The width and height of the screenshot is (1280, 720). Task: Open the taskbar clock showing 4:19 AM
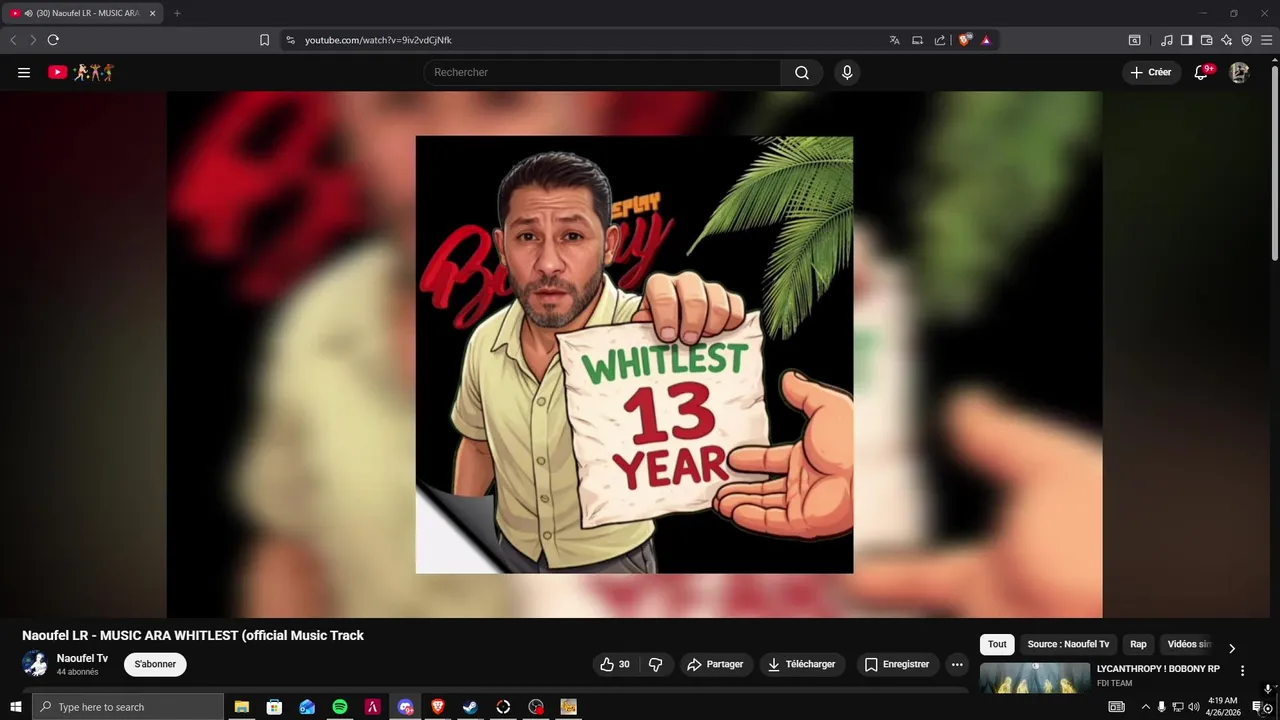click(1223, 707)
